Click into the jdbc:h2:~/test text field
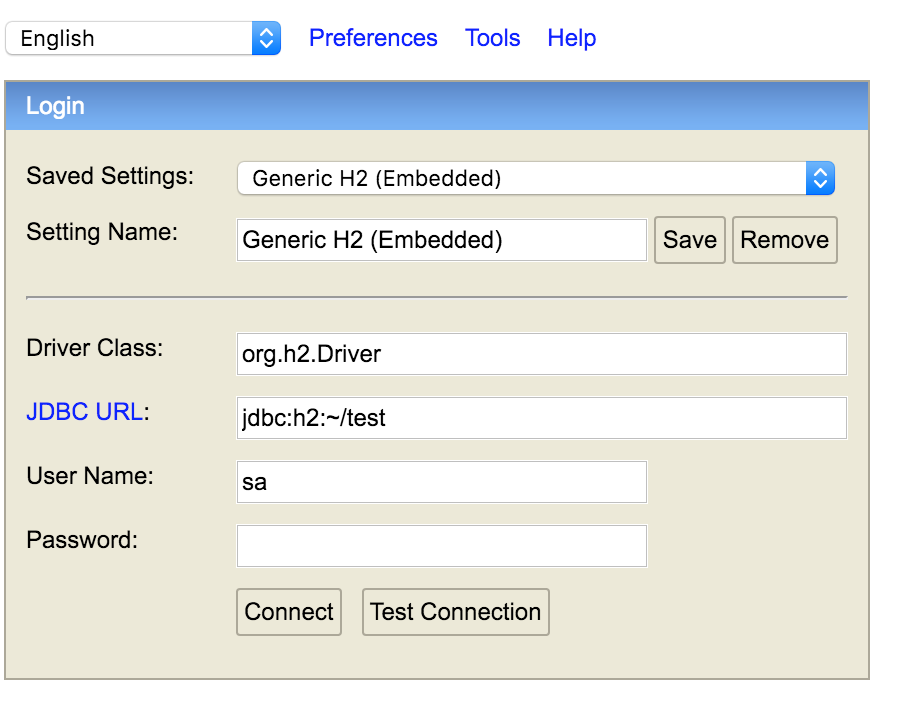 541,418
